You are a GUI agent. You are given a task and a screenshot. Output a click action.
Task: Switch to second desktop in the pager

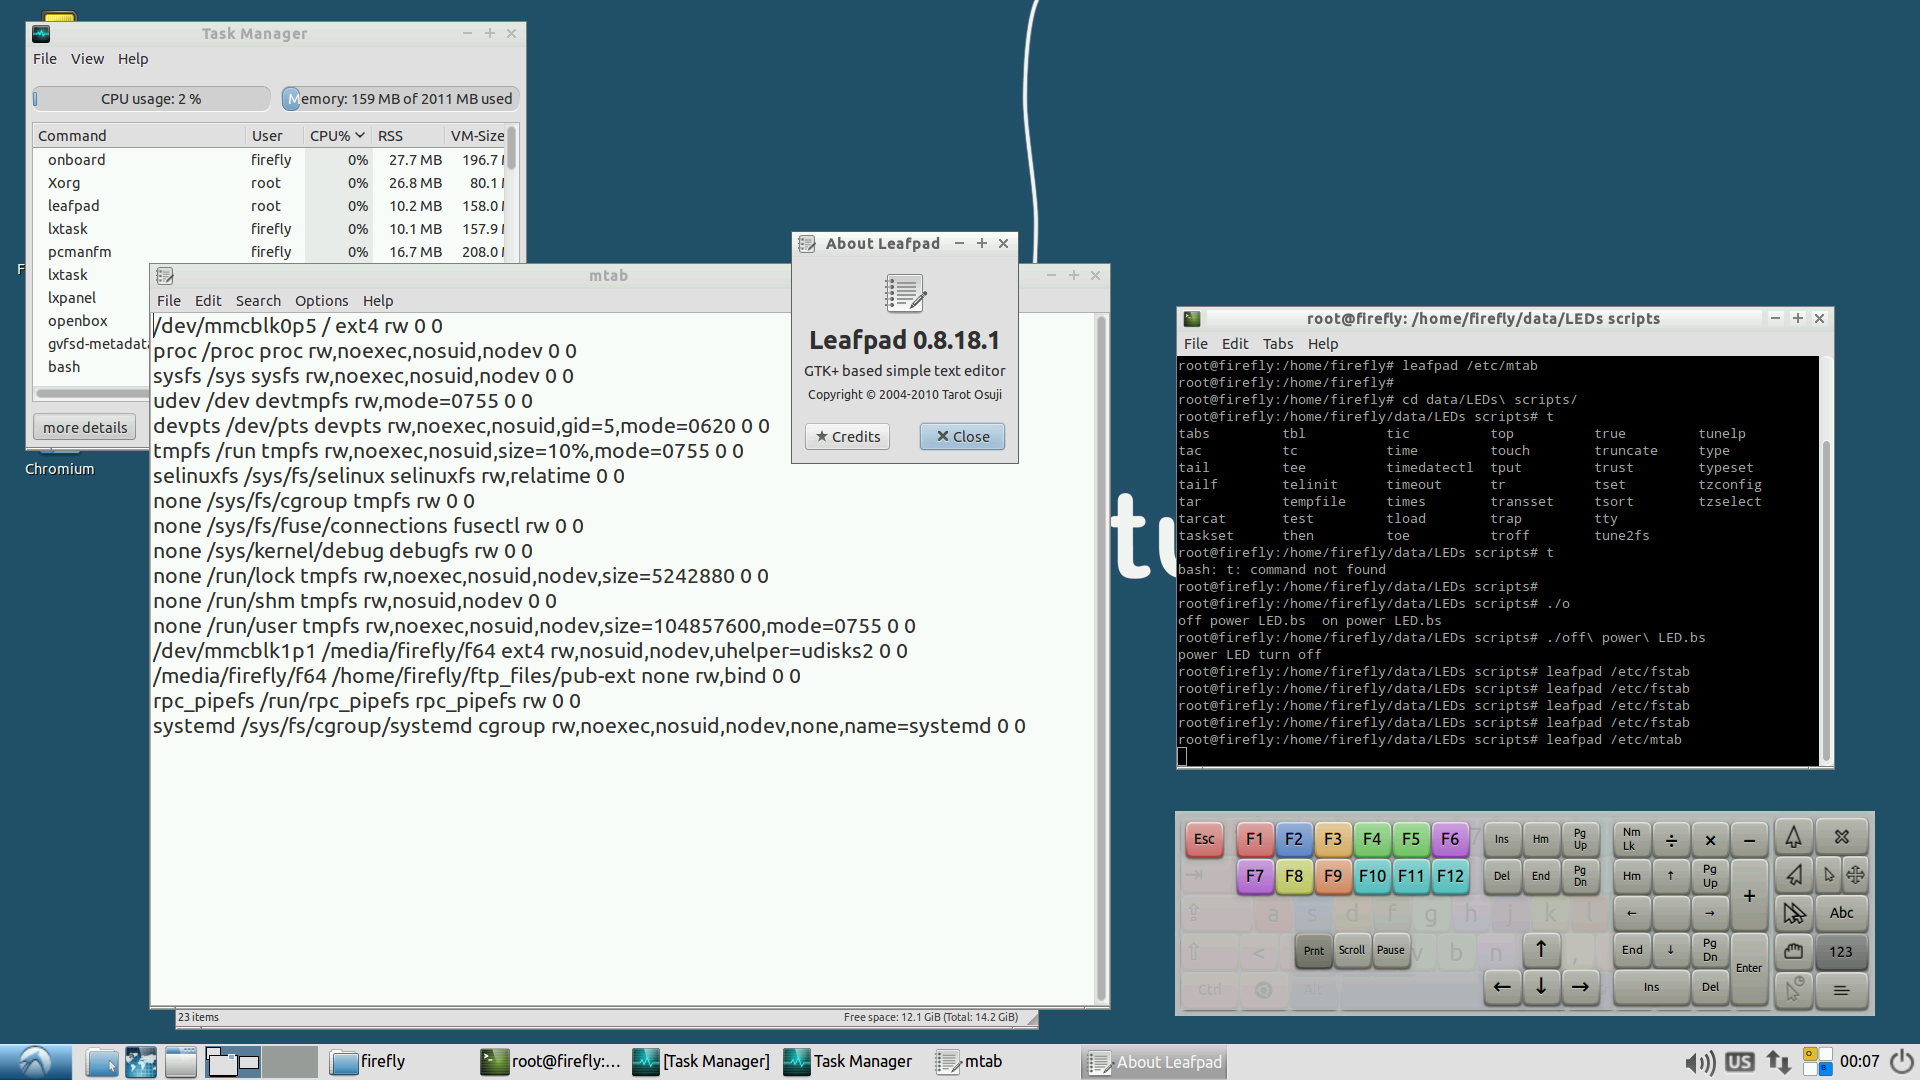290,1062
